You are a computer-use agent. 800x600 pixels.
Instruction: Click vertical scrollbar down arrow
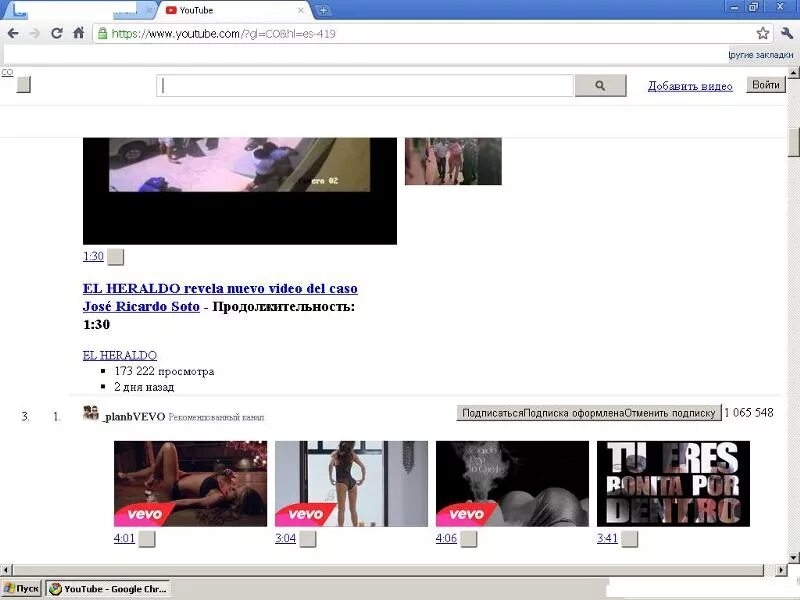(x=793, y=557)
